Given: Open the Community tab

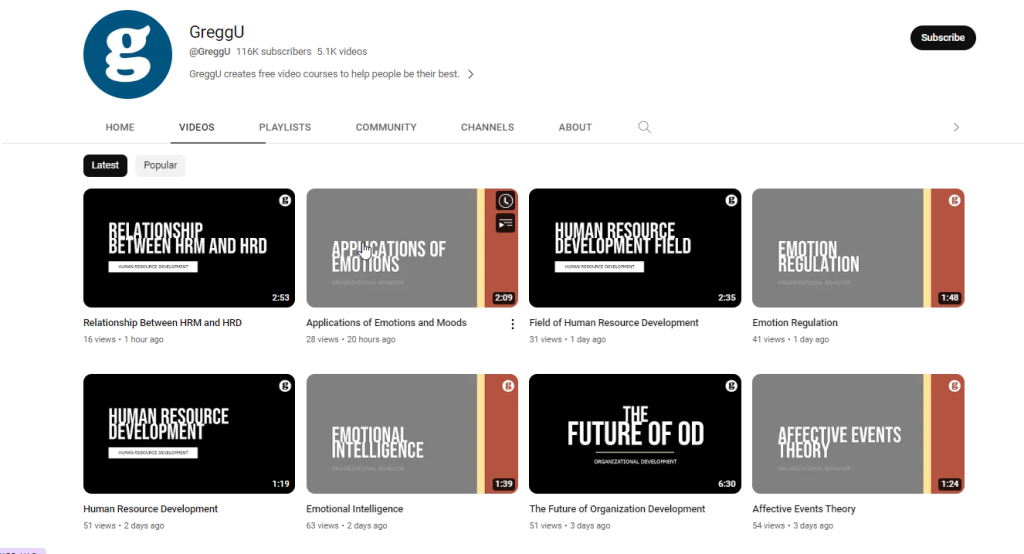Looking at the screenshot, I should [386, 127].
